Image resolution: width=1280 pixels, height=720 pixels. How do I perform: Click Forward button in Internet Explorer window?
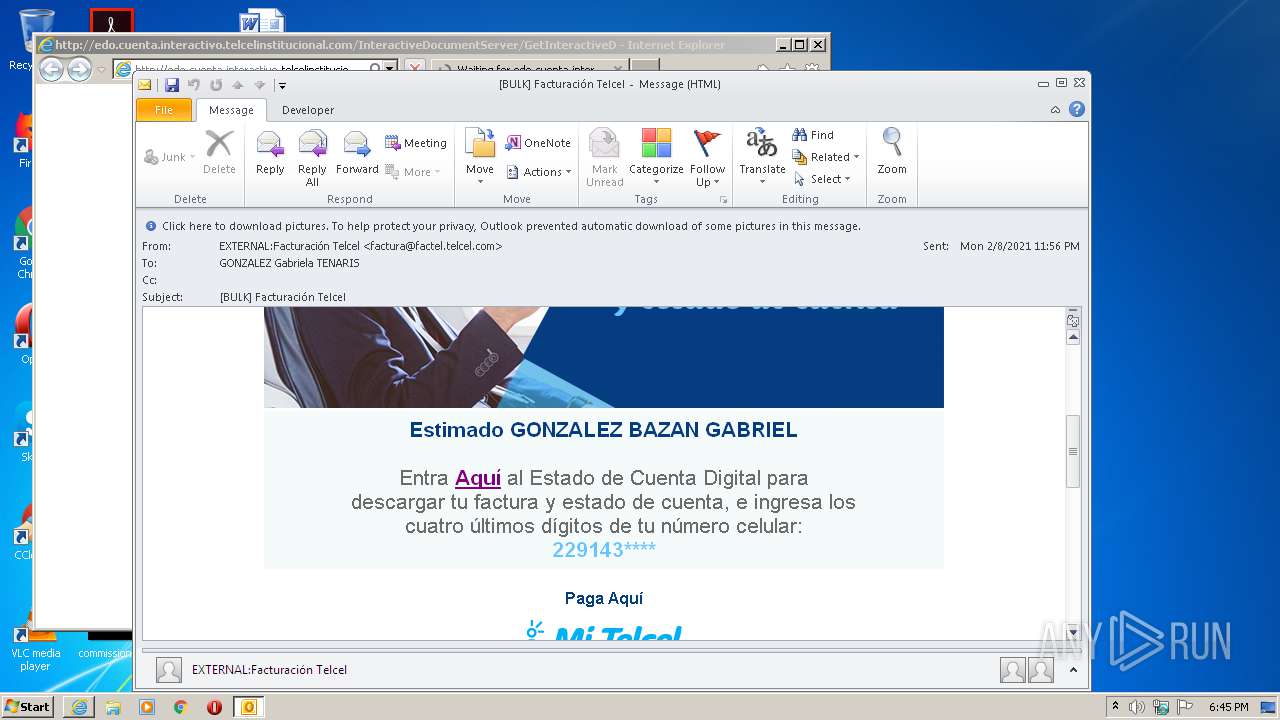pyautogui.click(x=79, y=69)
